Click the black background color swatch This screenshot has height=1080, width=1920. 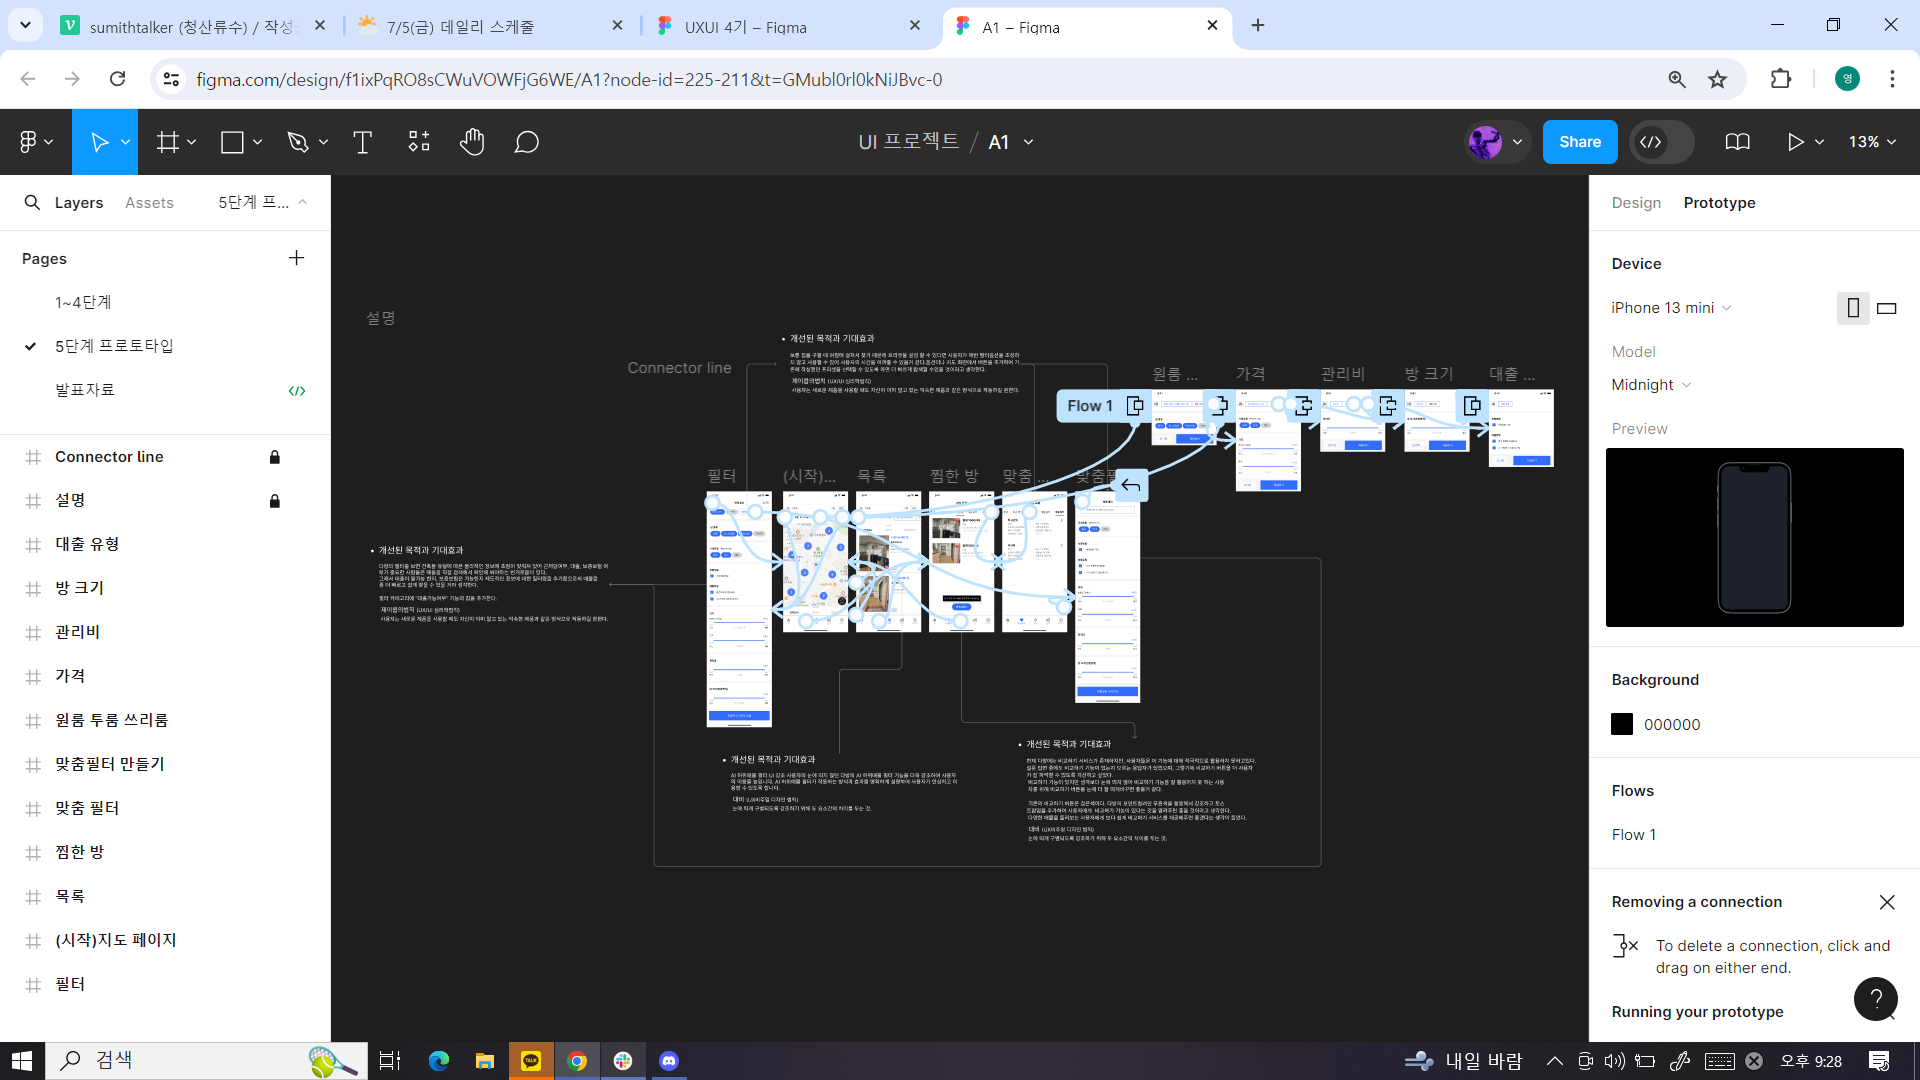click(x=1622, y=724)
